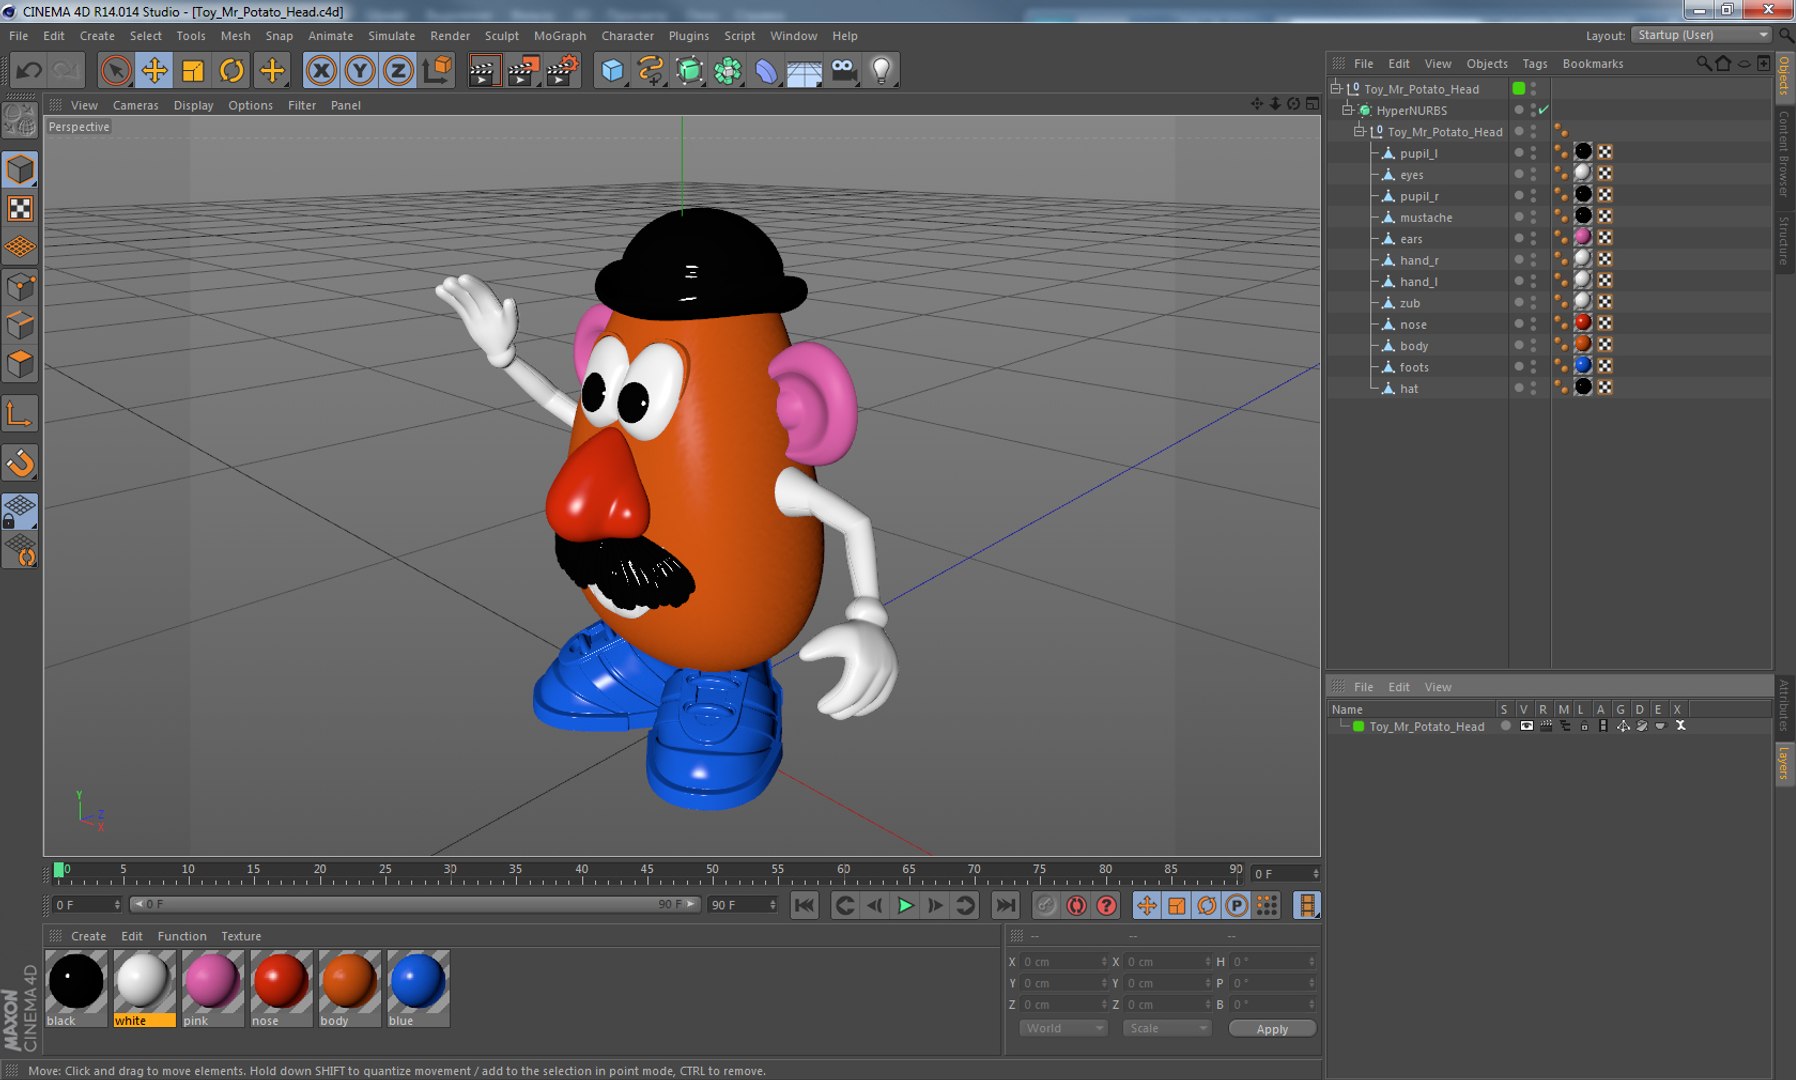Open the Scale mode dropdown
This screenshot has width=1796, height=1080.
[x=1166, y=1028]
